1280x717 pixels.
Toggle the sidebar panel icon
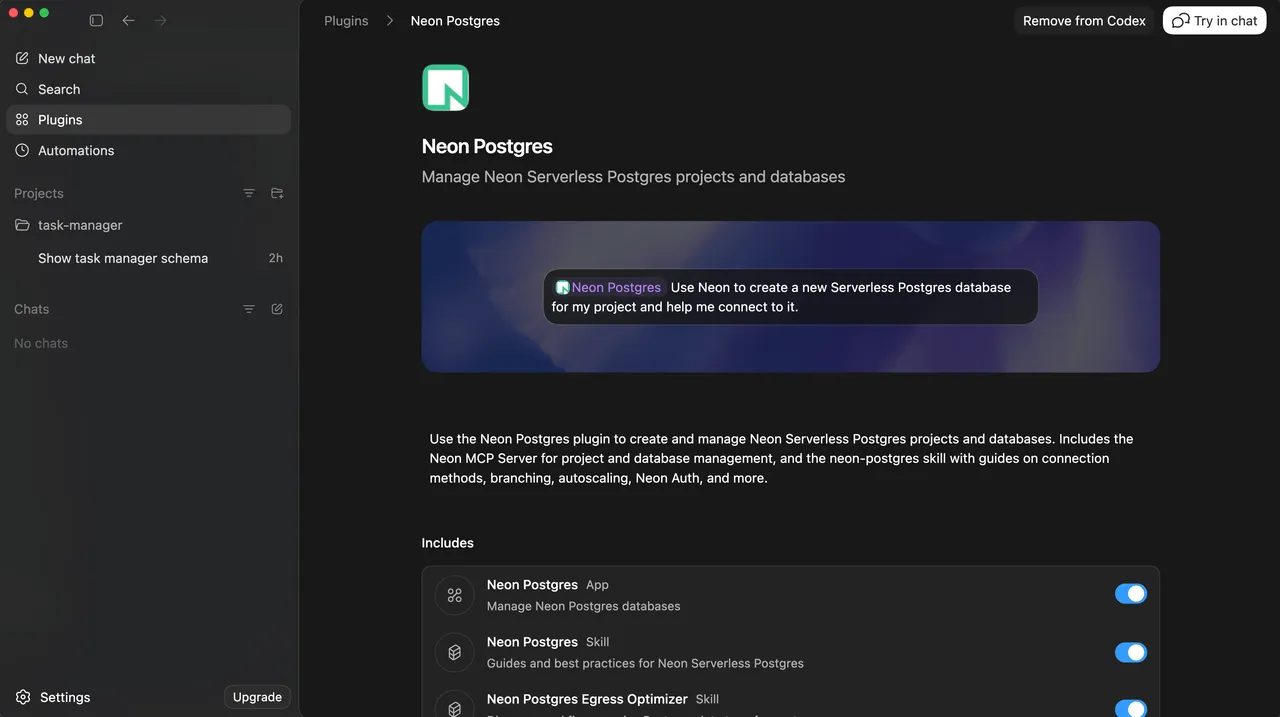96,20
